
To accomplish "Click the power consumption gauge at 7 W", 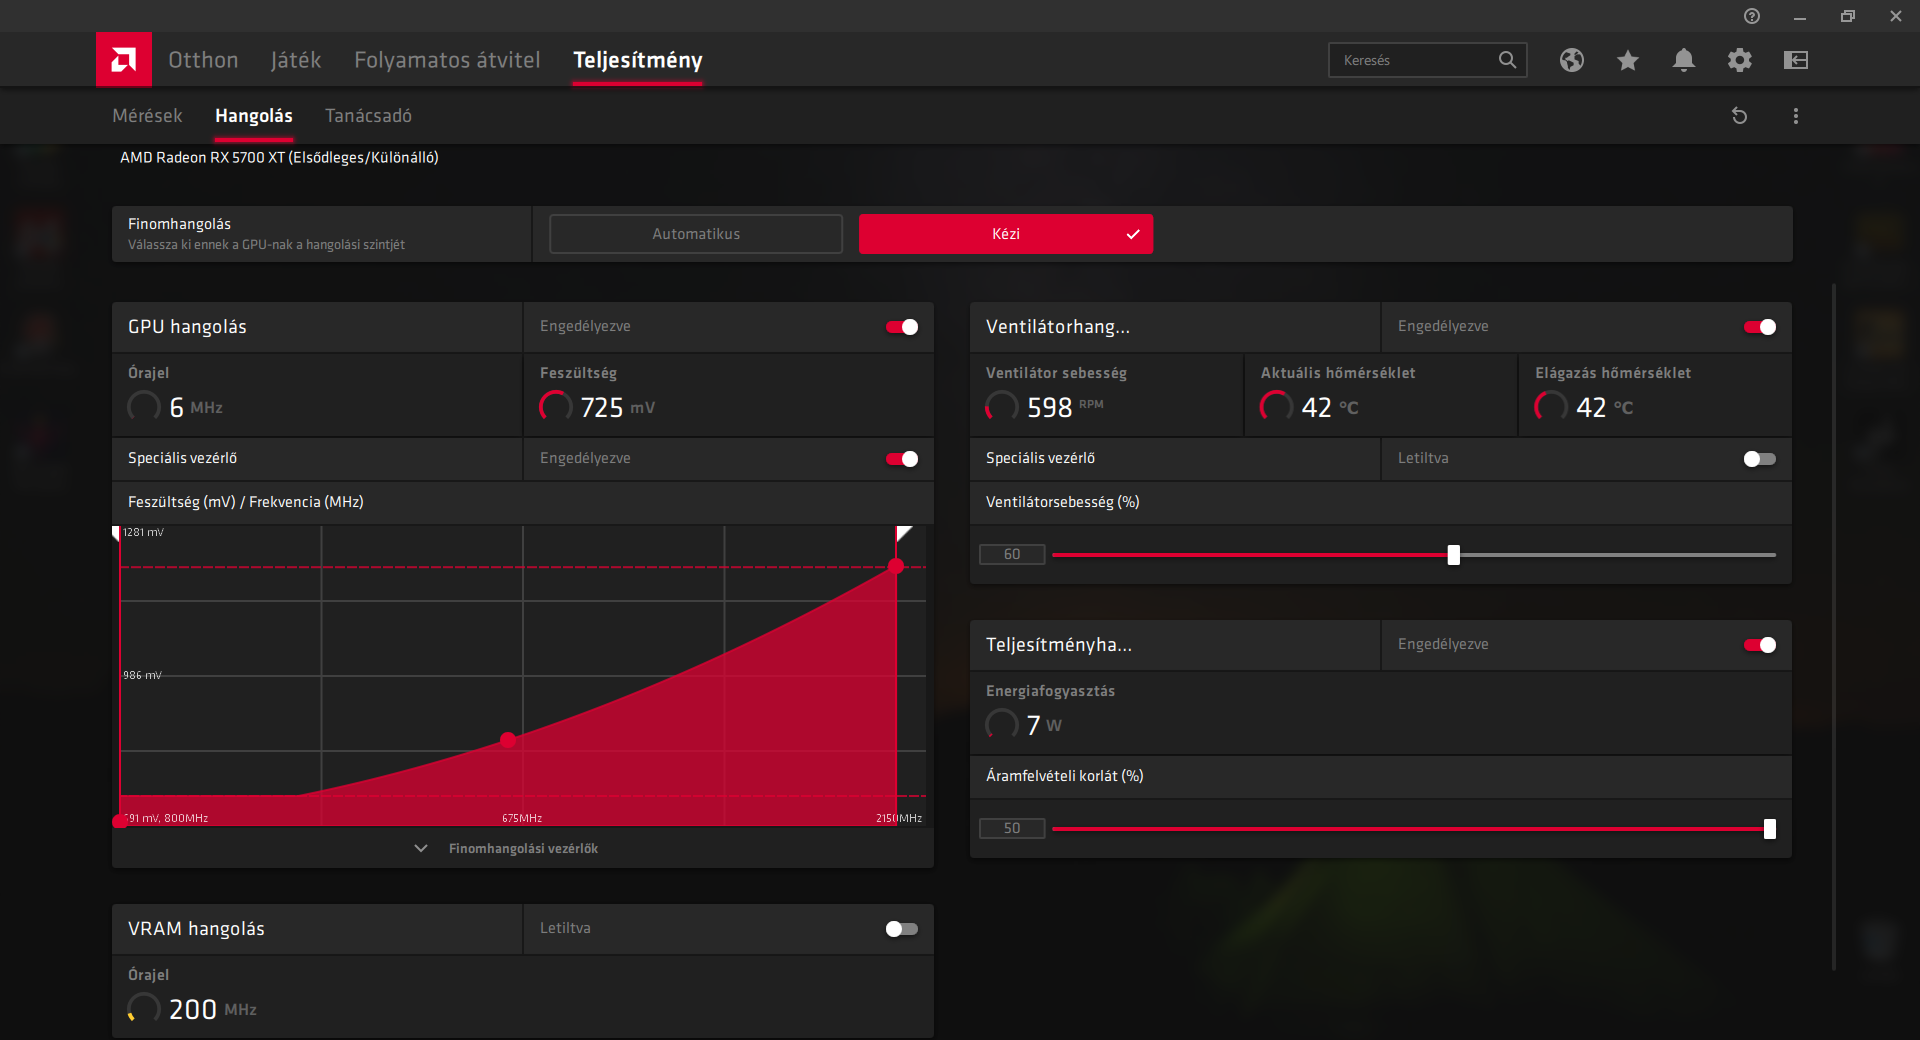I will pos(1002,724).
